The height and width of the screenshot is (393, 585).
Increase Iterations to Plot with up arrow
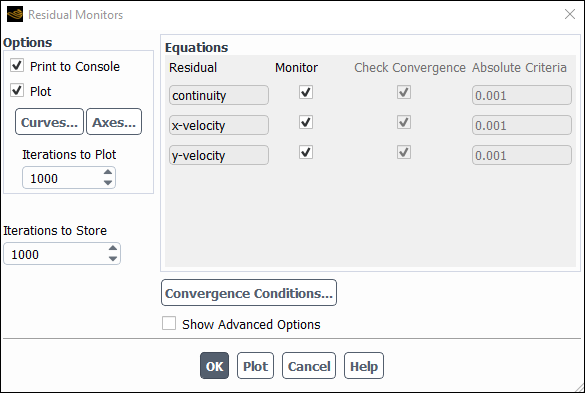[x=108, y=172]
